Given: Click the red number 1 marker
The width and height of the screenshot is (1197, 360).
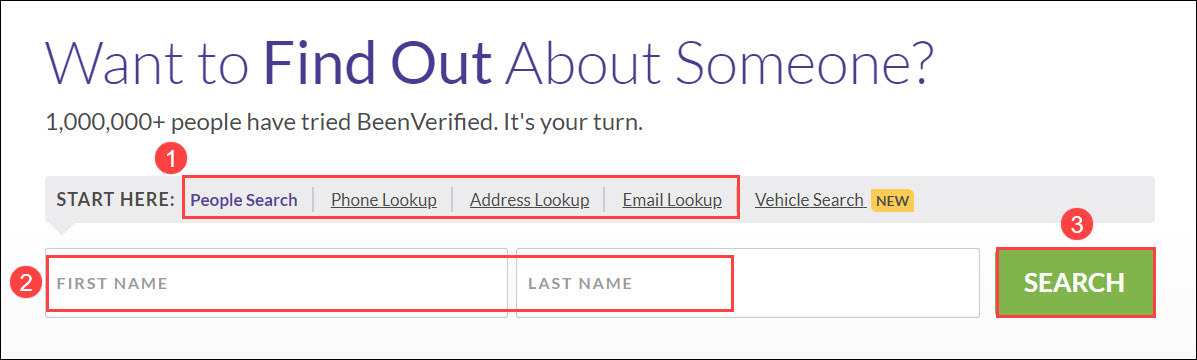Looking at the screenshot, I should click(x=171, y=160).
